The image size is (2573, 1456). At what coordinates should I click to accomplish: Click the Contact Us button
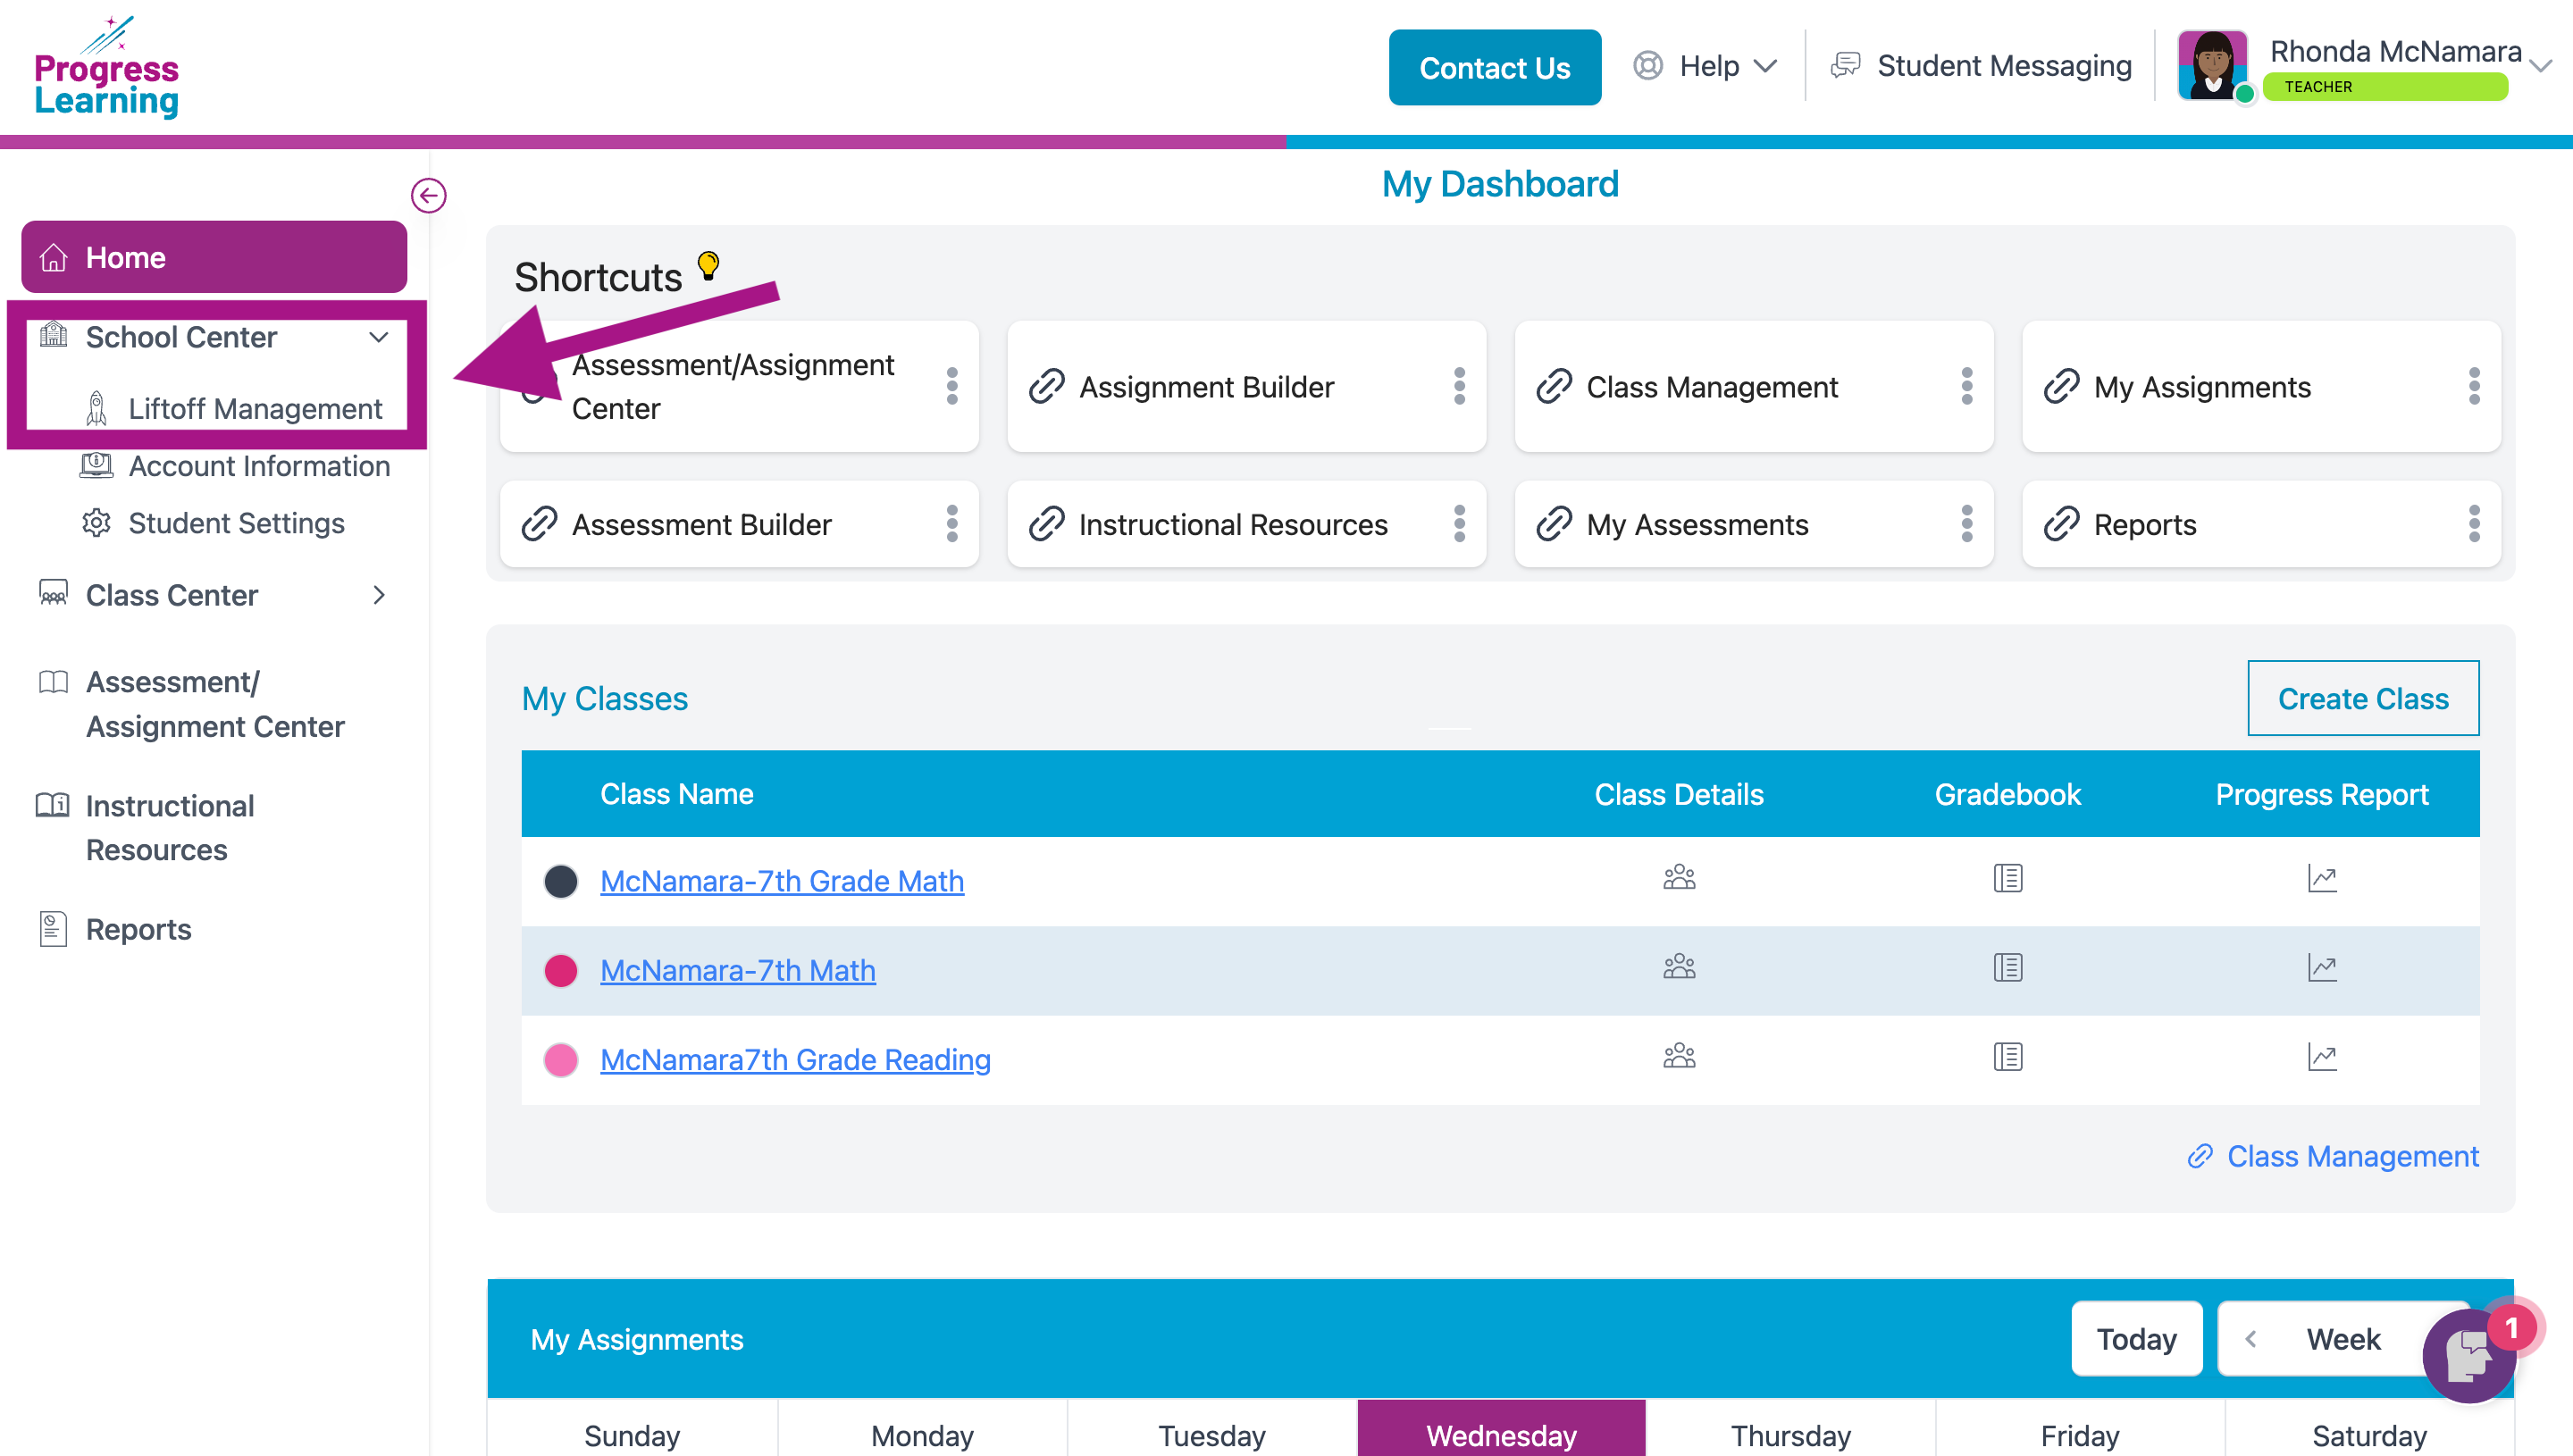[1494, 67]
